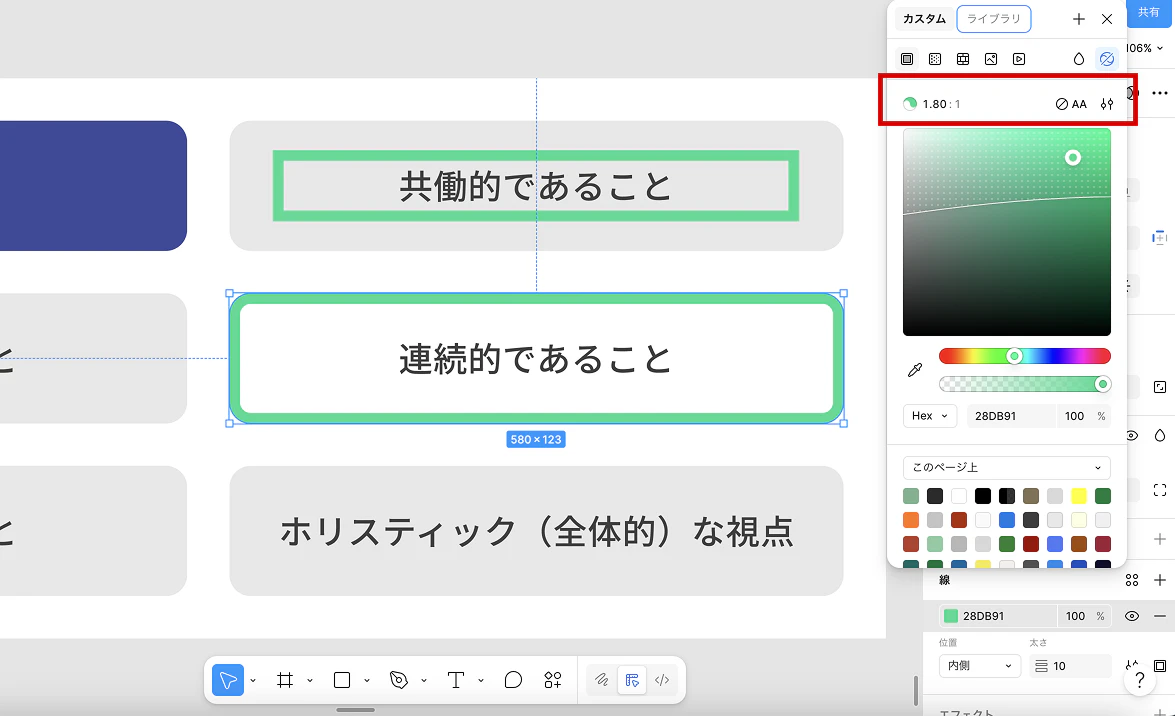
Task: Expand the Move tool options chevron
Action: [x=253, y=681]
